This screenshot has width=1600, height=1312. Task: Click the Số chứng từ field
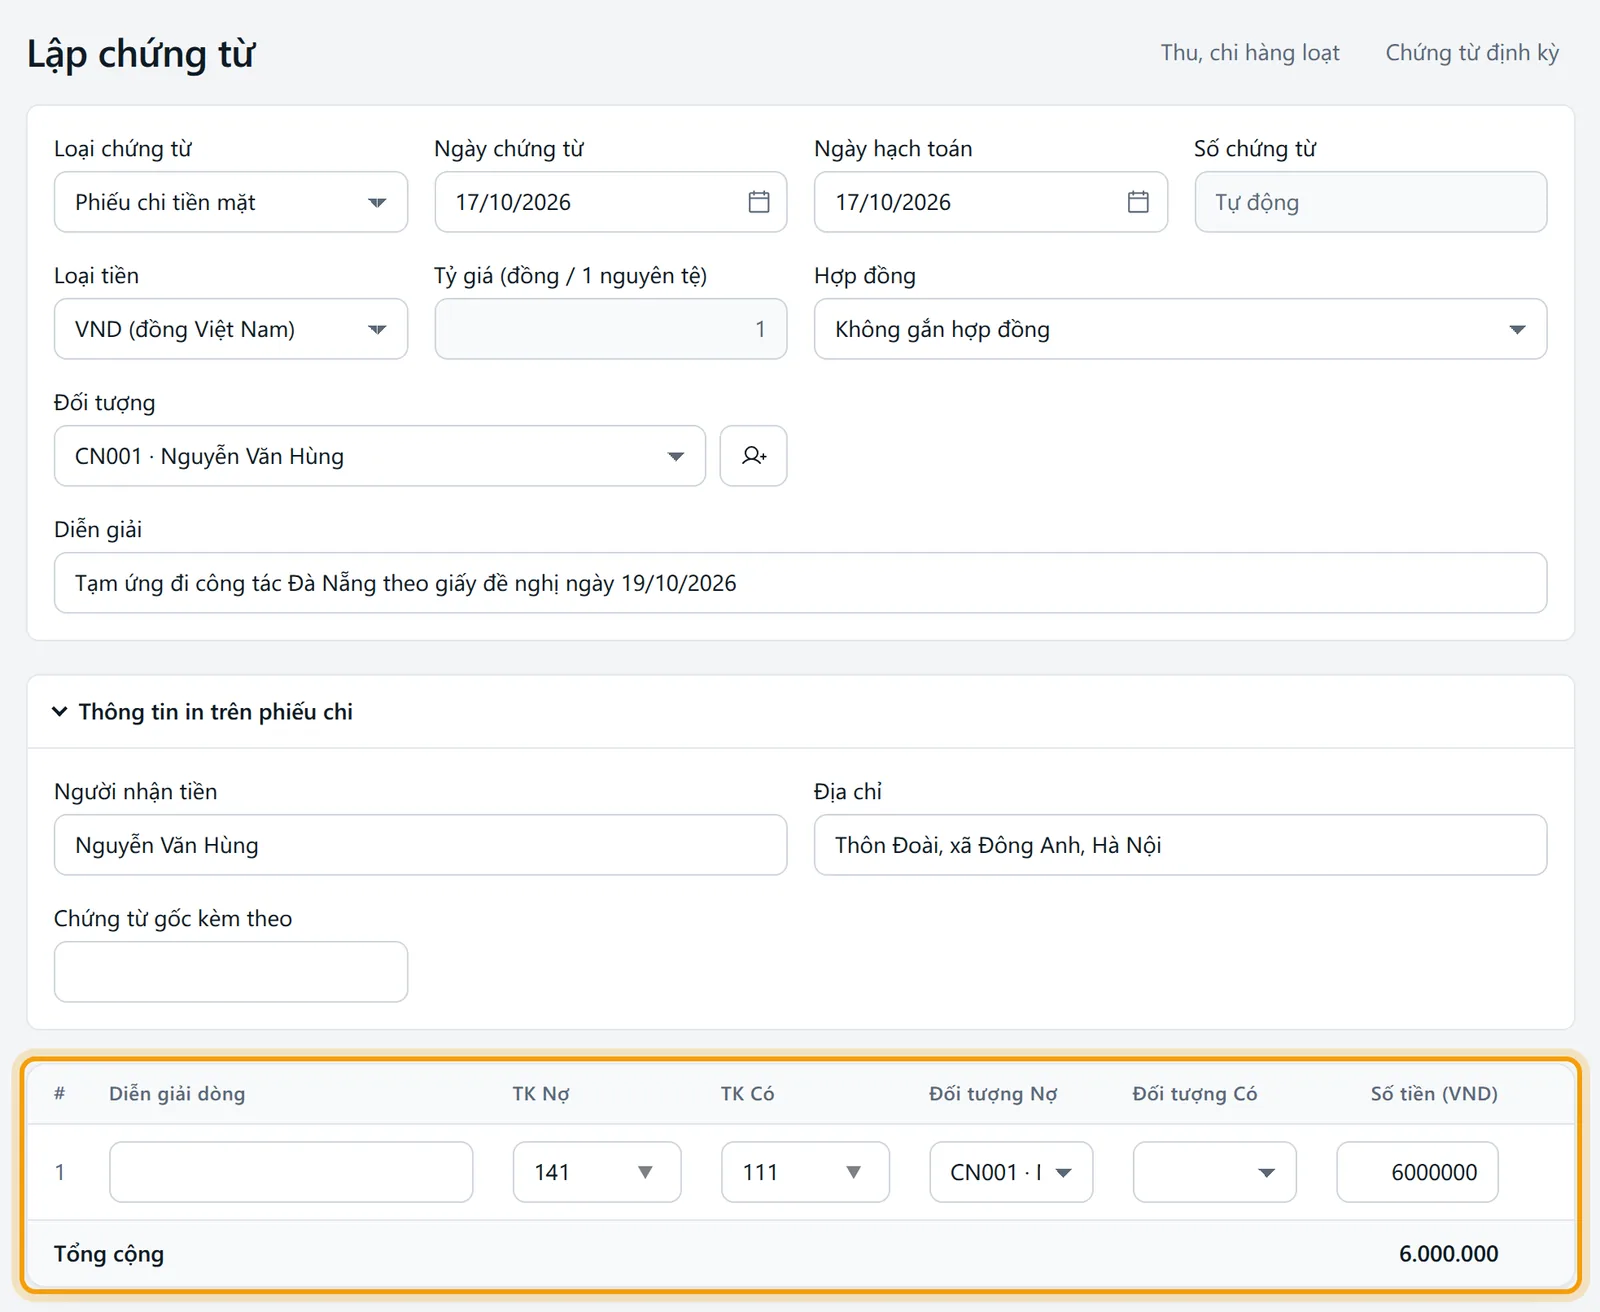pos(1370,202)
